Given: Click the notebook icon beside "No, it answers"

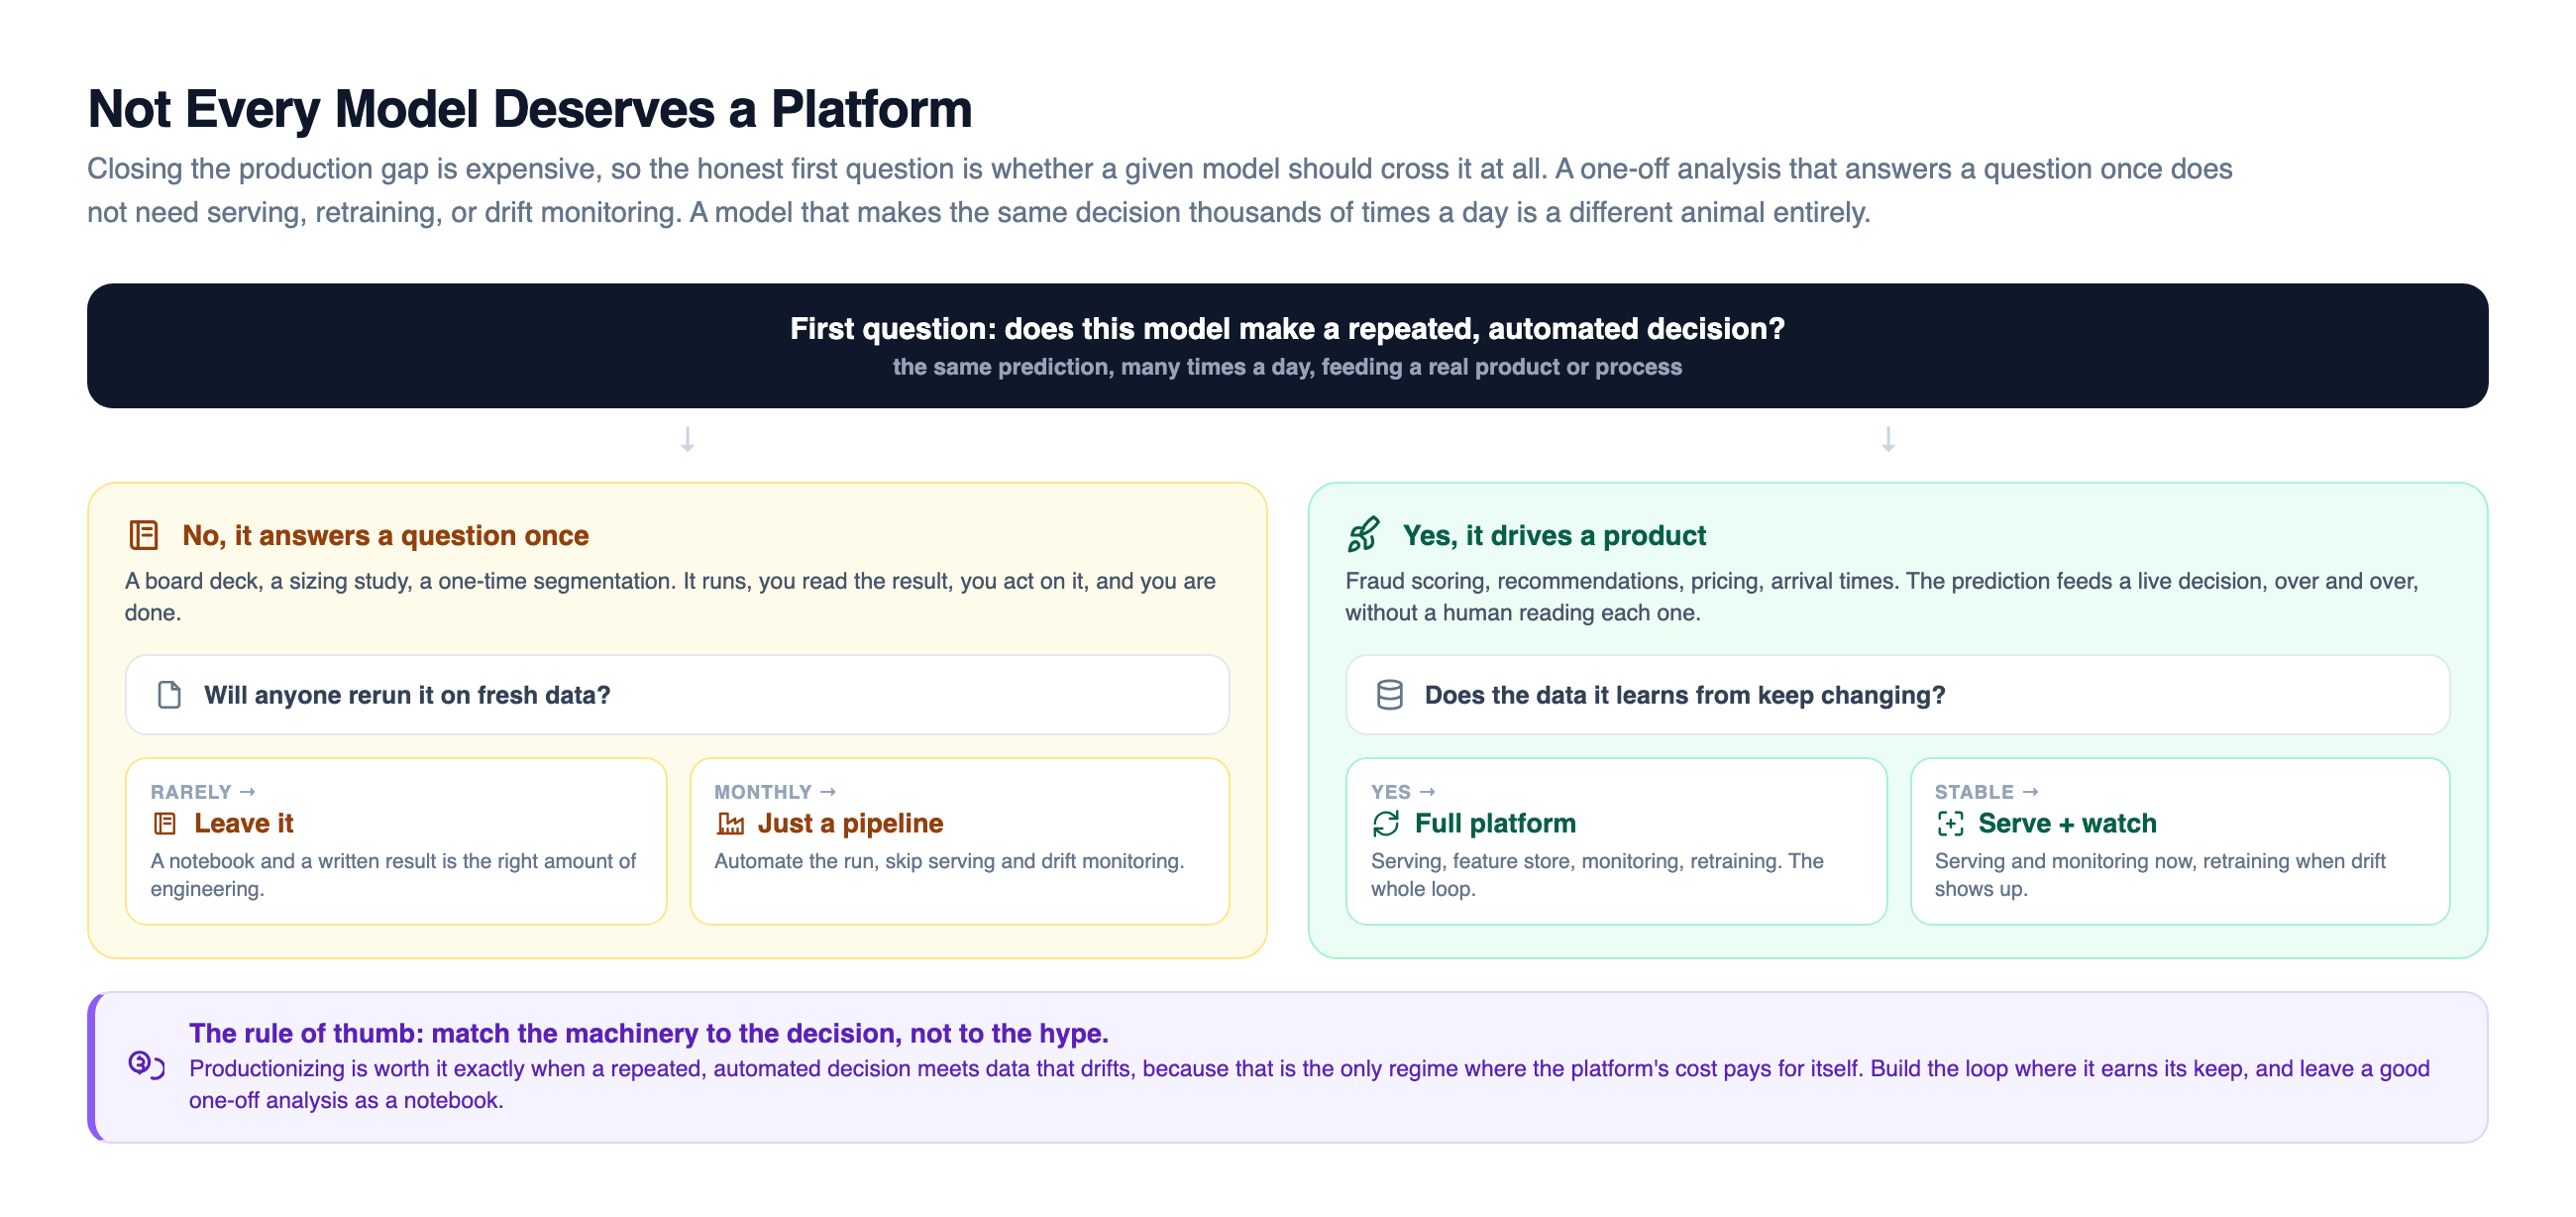Looking at the screenshot, I should 143,535.
